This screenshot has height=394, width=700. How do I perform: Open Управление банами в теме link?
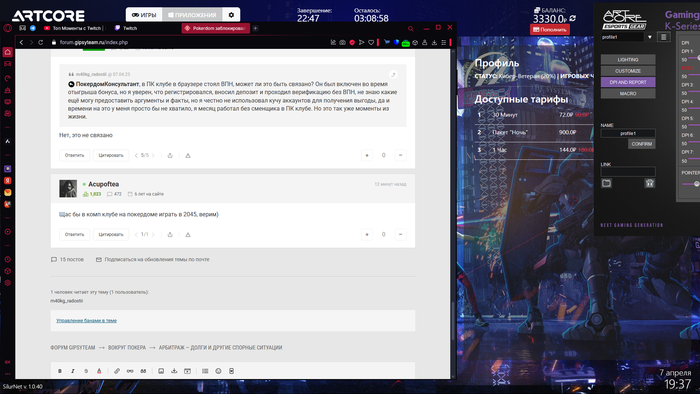tap(86, 320)
